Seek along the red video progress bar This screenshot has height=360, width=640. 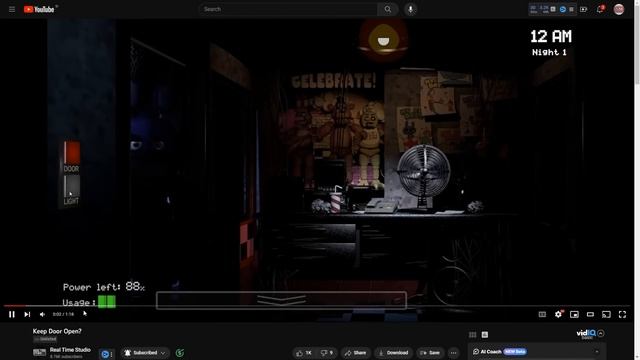(x=316, y=305)
